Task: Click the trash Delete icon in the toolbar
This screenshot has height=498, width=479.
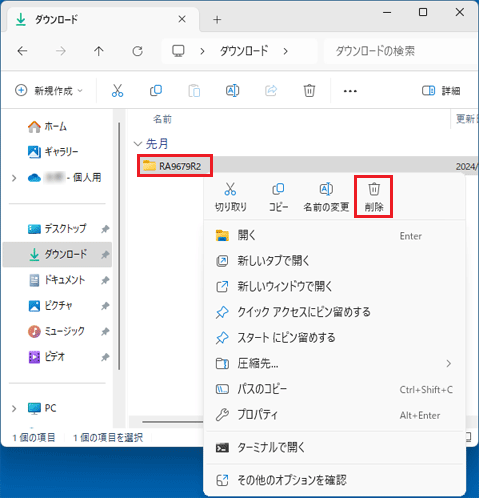Action: (x=309, y=91)
